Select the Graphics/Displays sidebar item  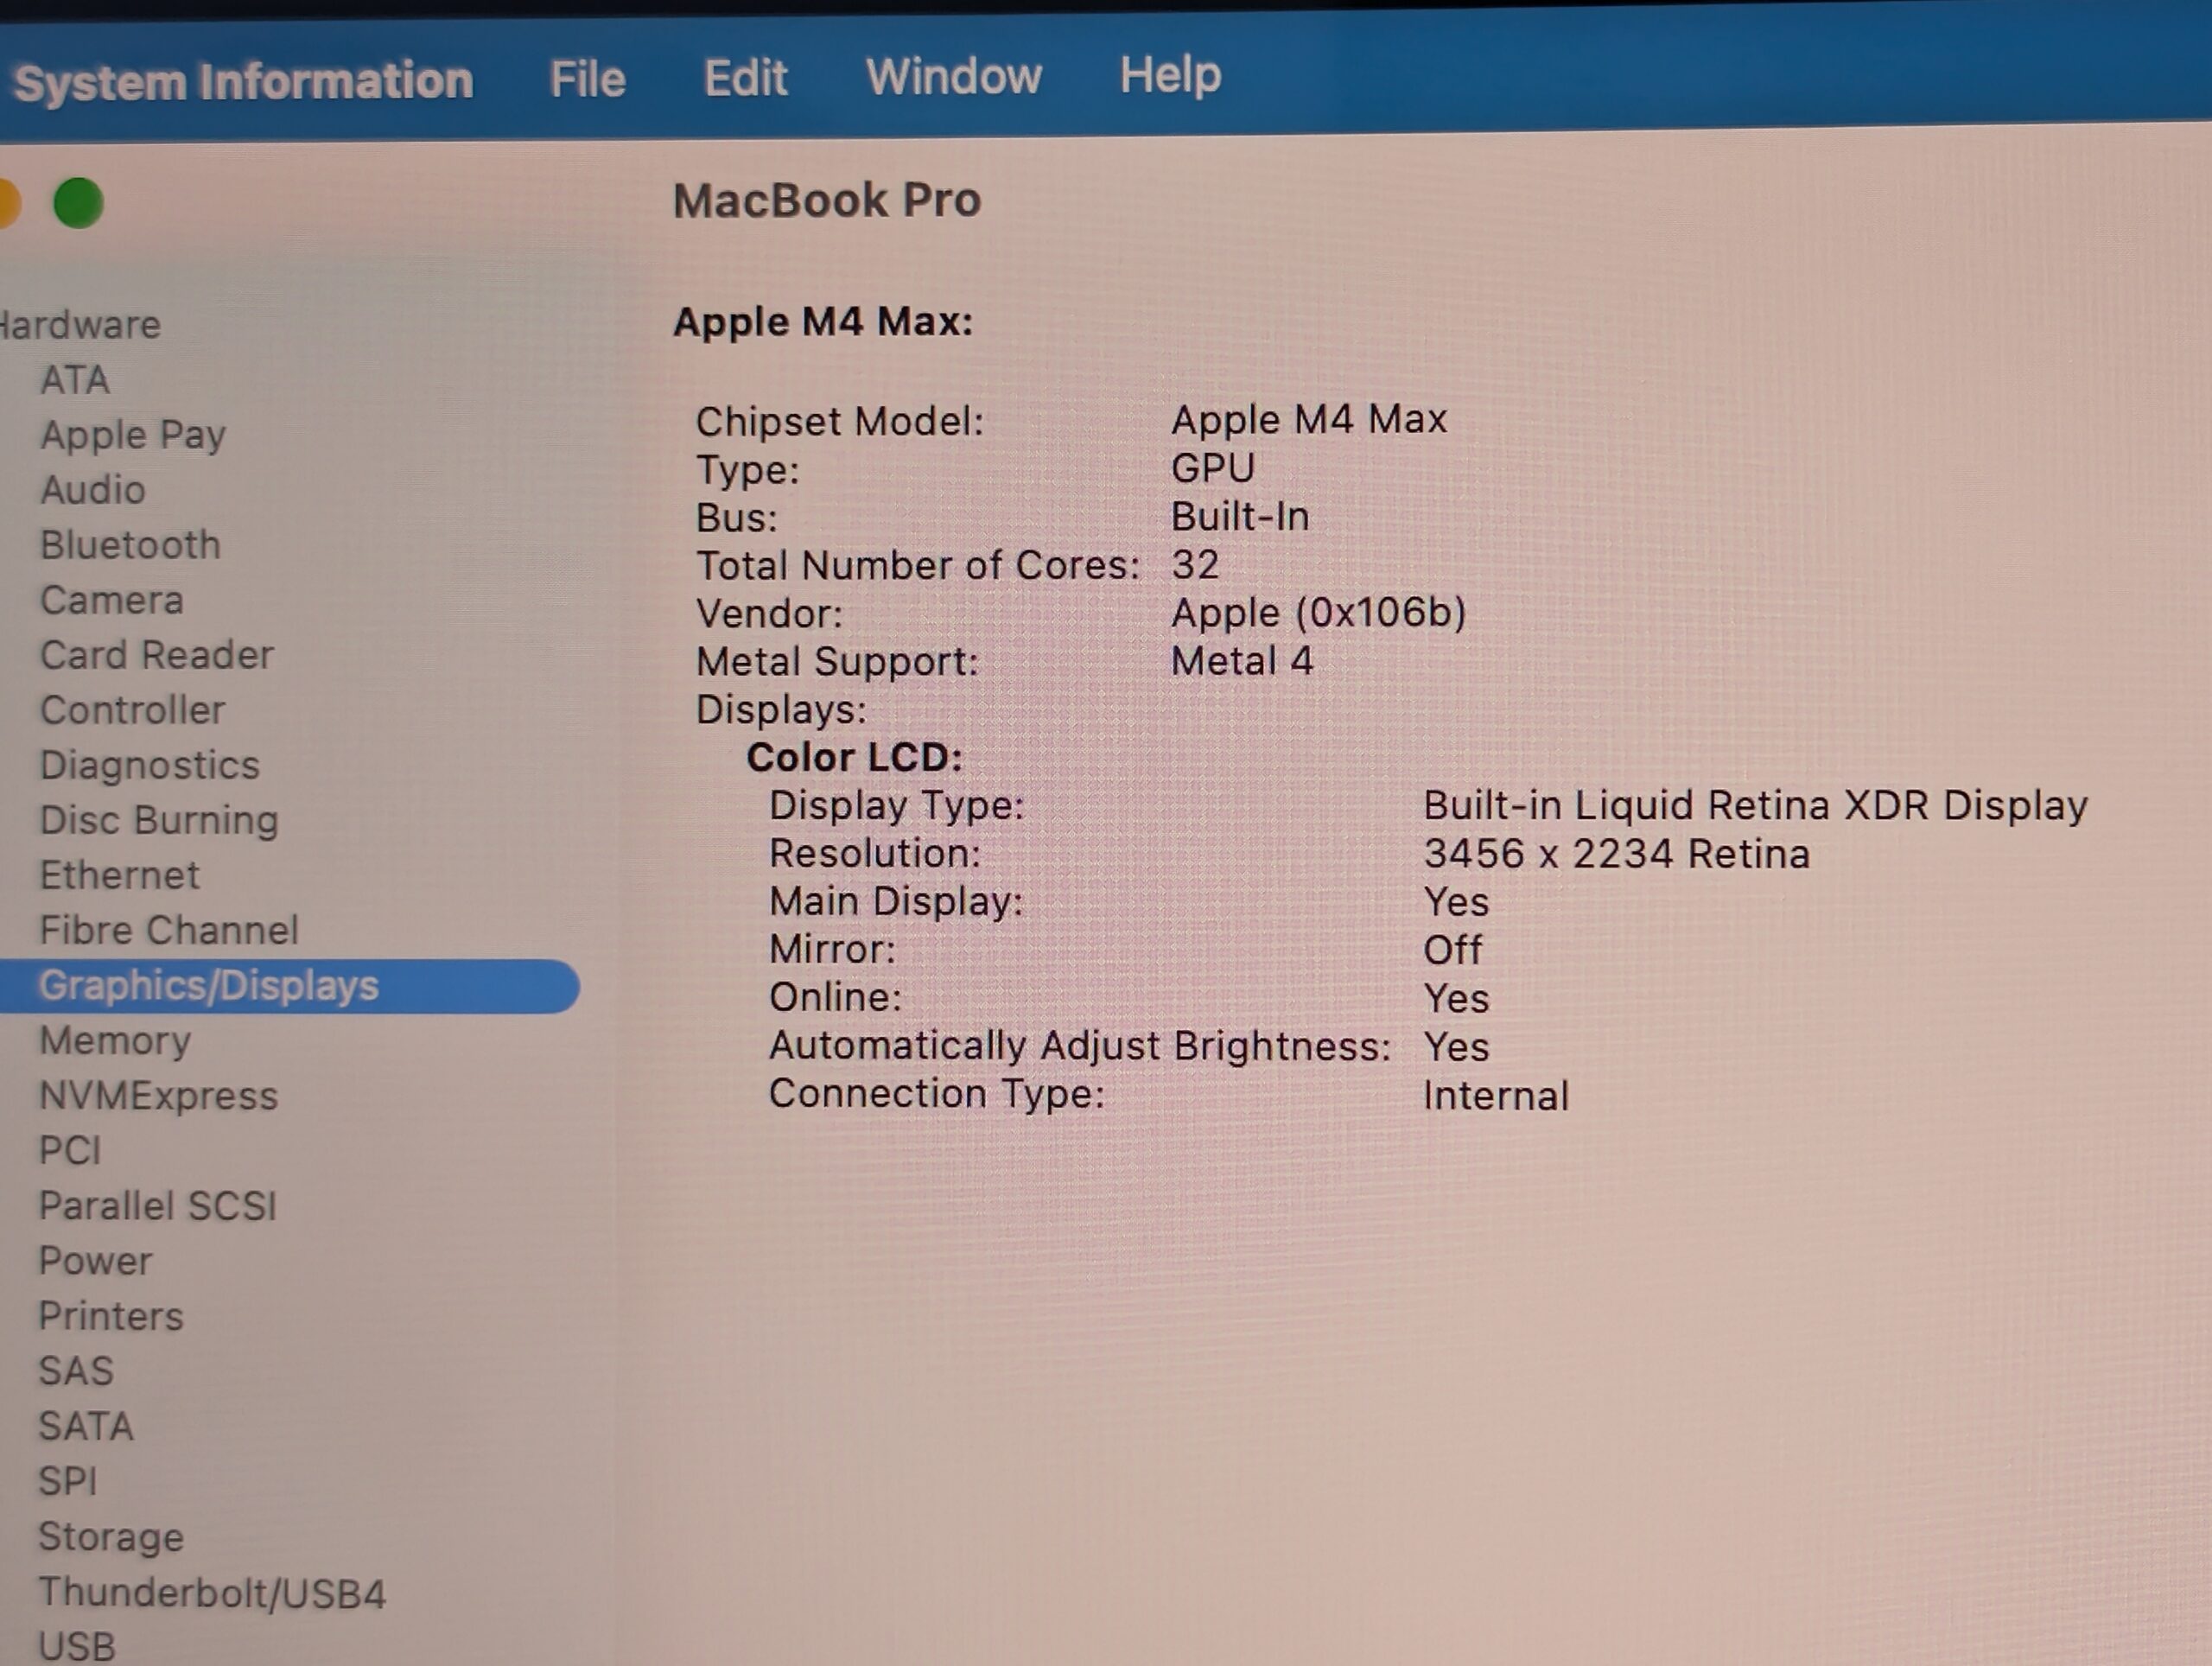[209, 986]
